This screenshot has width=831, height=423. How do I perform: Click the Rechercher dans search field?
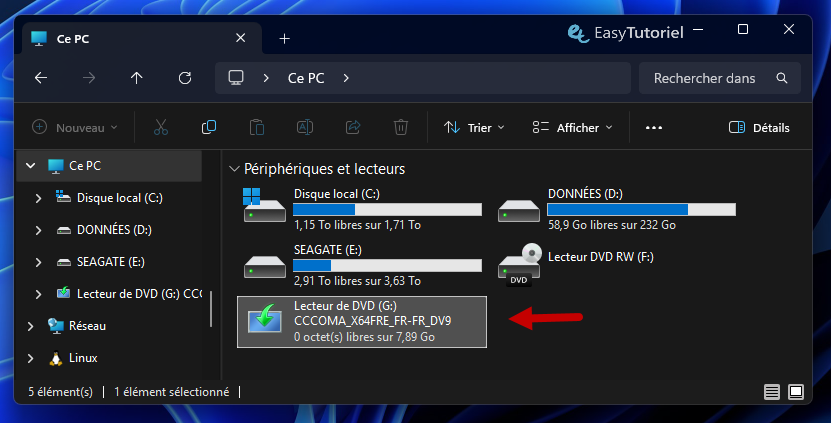tap(710, 78)
